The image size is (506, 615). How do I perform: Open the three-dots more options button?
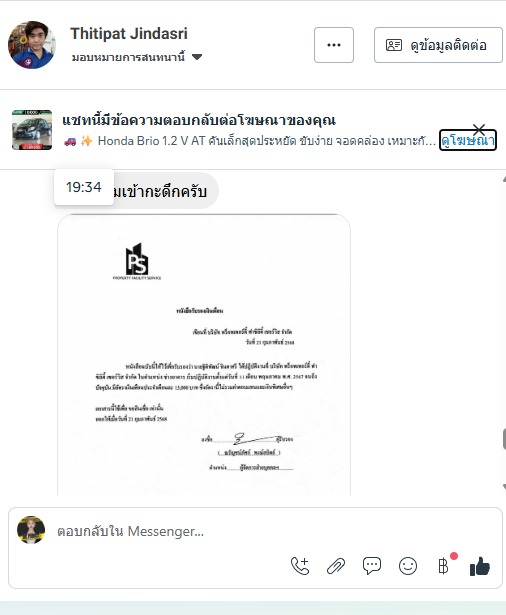pos(334,45)
